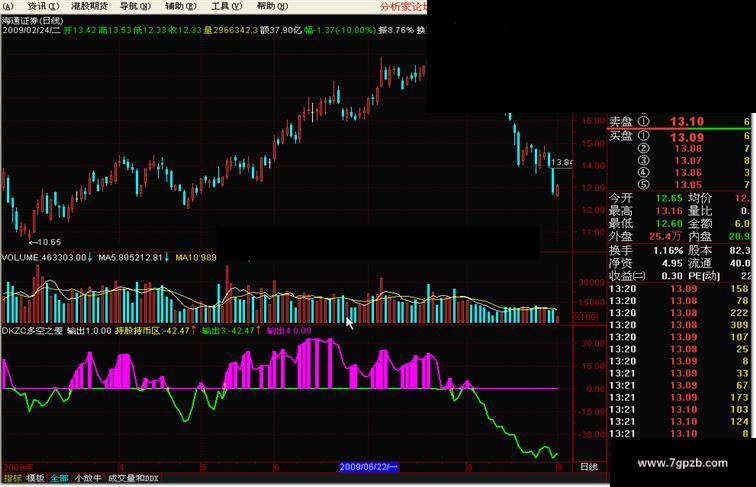The height and width of the screenshot is (487, 756).
Task: Click the buy level 3 circle icon
Action: 643,161
